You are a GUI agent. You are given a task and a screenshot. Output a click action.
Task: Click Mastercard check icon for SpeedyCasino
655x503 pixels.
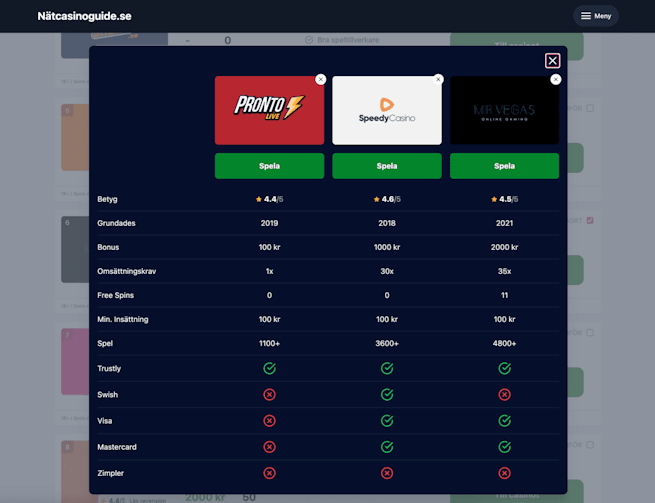click(387, 447)
